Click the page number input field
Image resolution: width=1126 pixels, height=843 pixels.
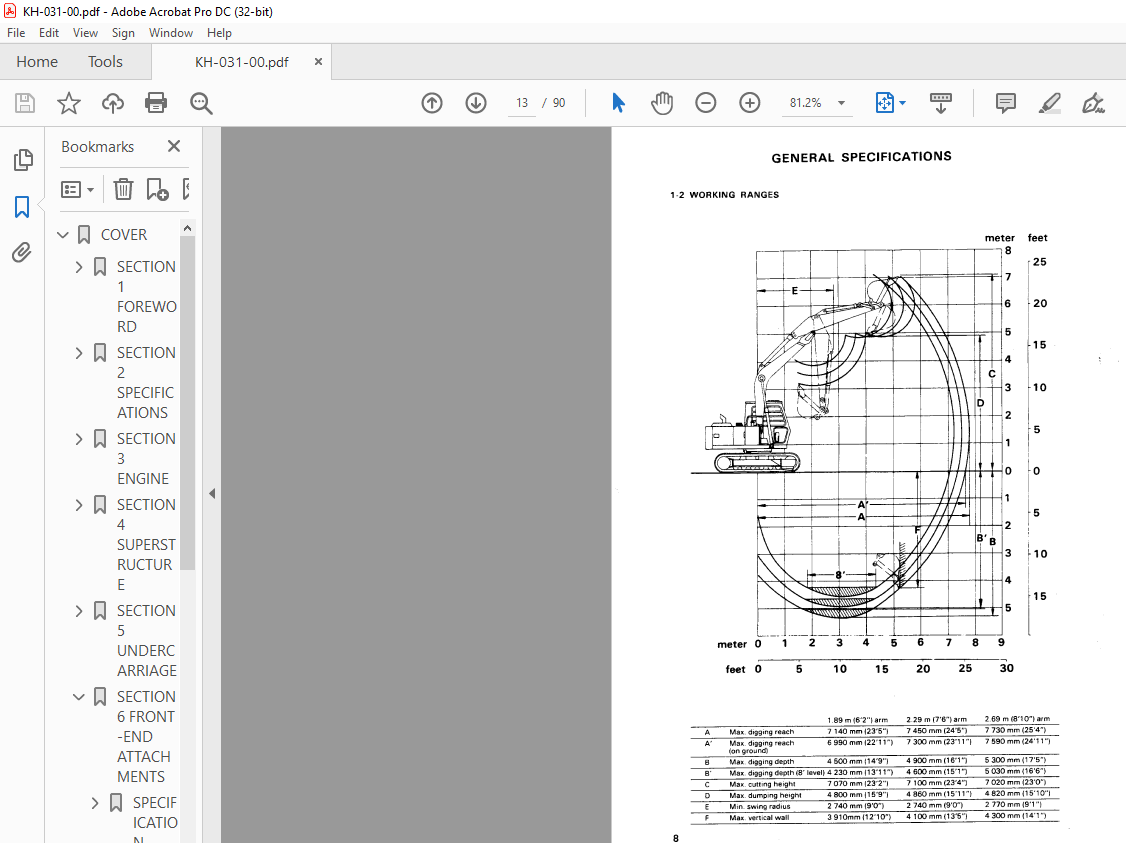point(522,103)
